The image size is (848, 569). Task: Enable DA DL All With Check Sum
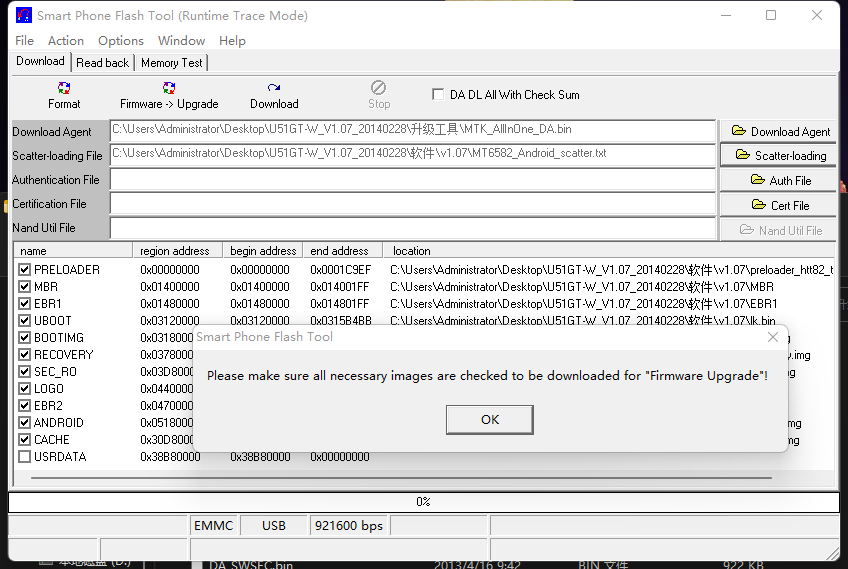(x=438, y=95)
